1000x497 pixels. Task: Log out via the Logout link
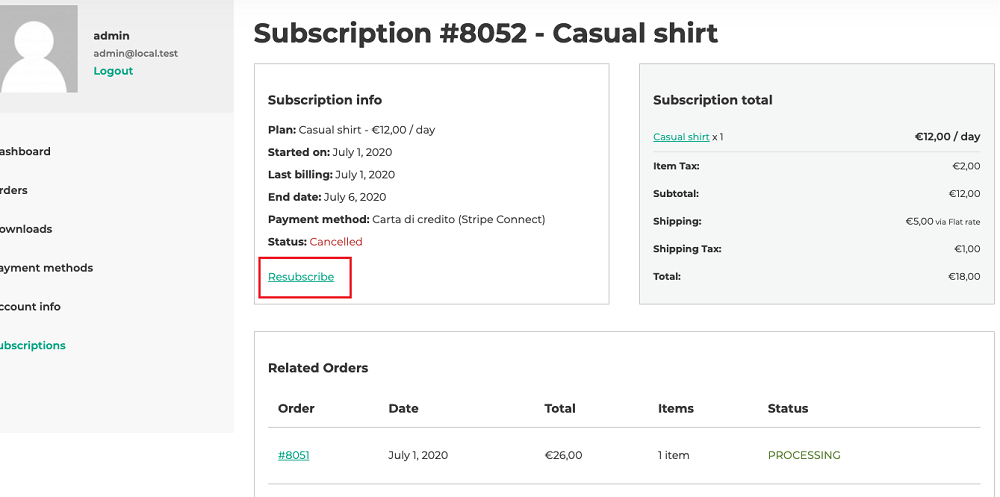pyautogui.click(x=113, y=71)
